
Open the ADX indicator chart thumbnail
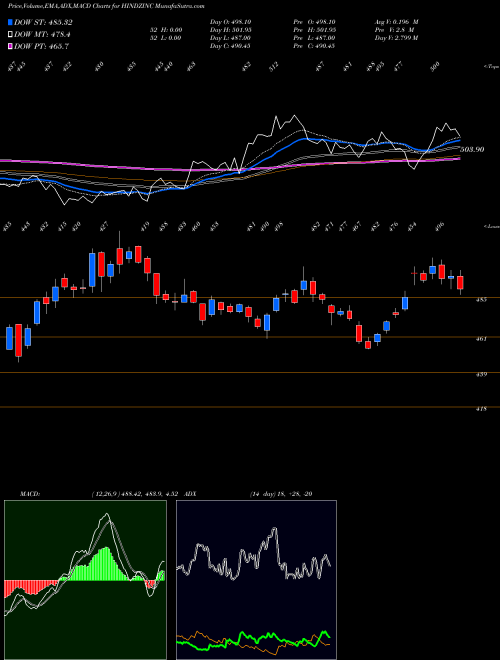coord(256,580)
